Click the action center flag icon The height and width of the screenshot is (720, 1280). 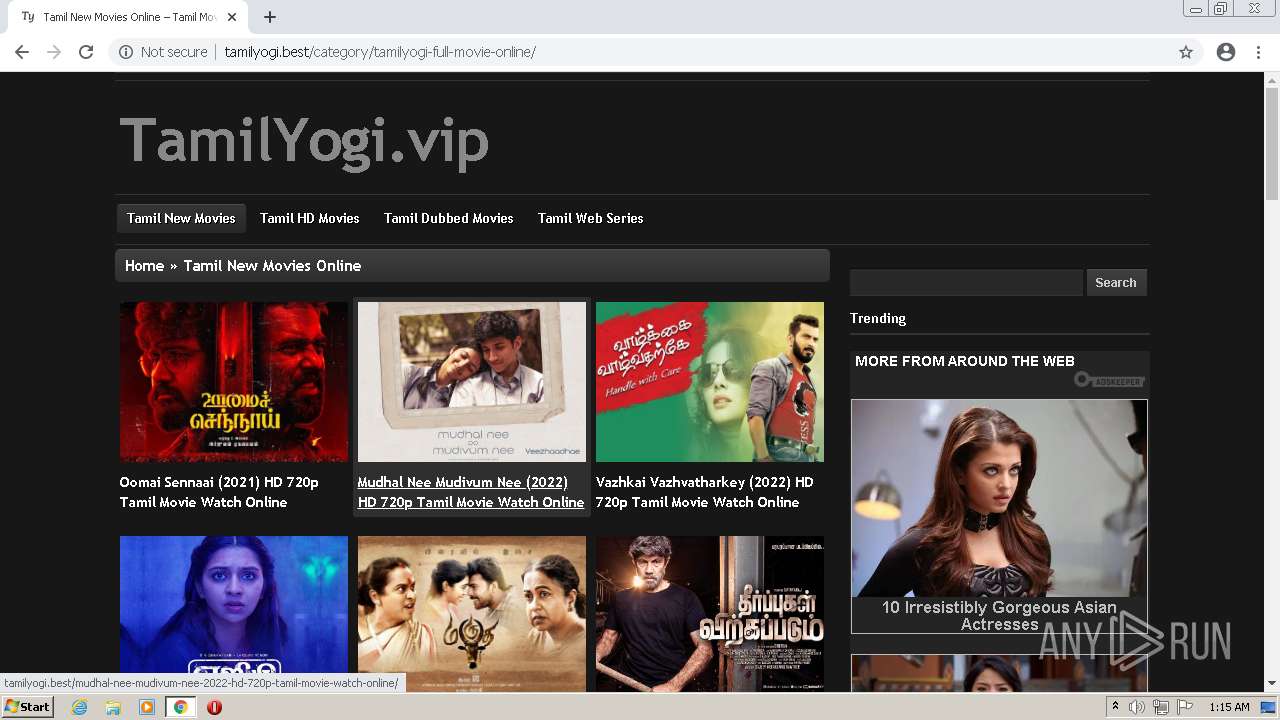tap(1185, 707)
